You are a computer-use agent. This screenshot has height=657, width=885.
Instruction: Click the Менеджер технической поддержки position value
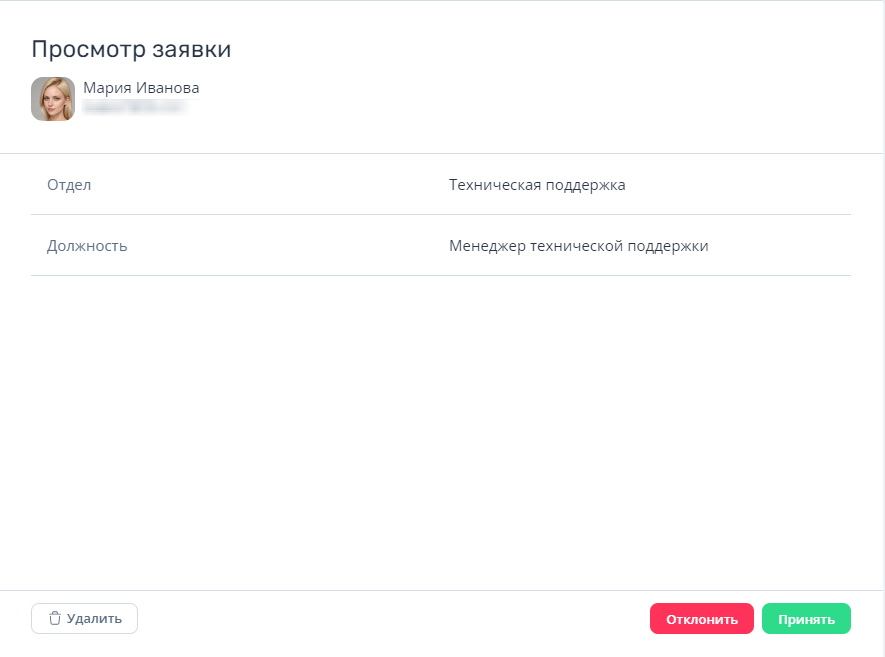tap(578, 246)
